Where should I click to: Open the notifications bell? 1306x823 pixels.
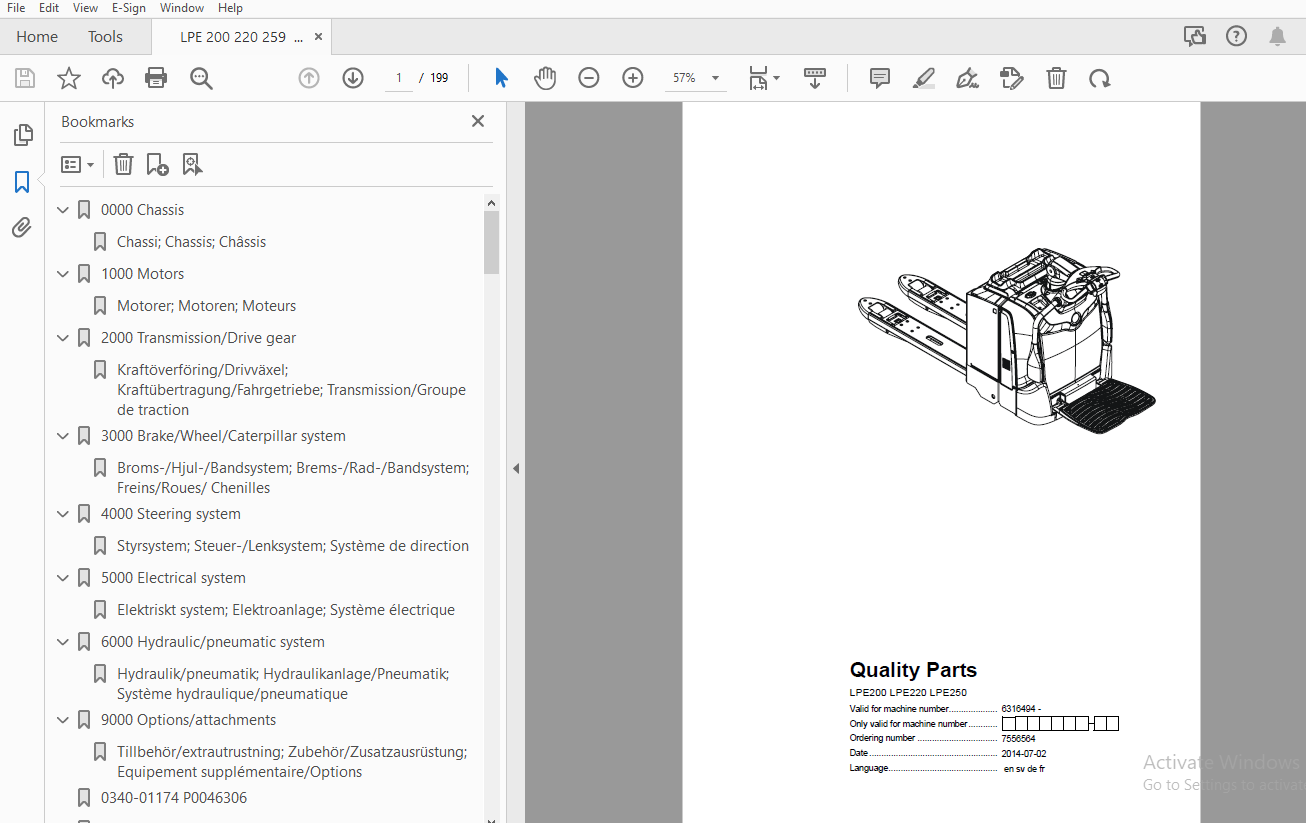(x=1278, y=36)
